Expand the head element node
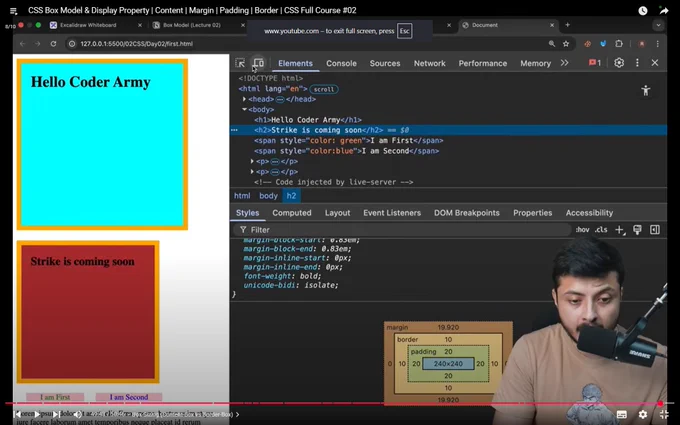 point(245,99)
